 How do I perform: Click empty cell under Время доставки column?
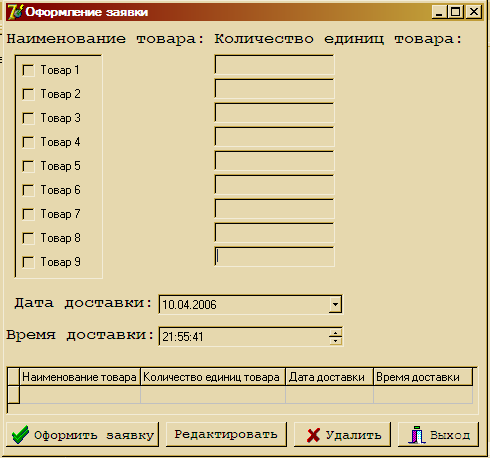click(x=423, y=395)
